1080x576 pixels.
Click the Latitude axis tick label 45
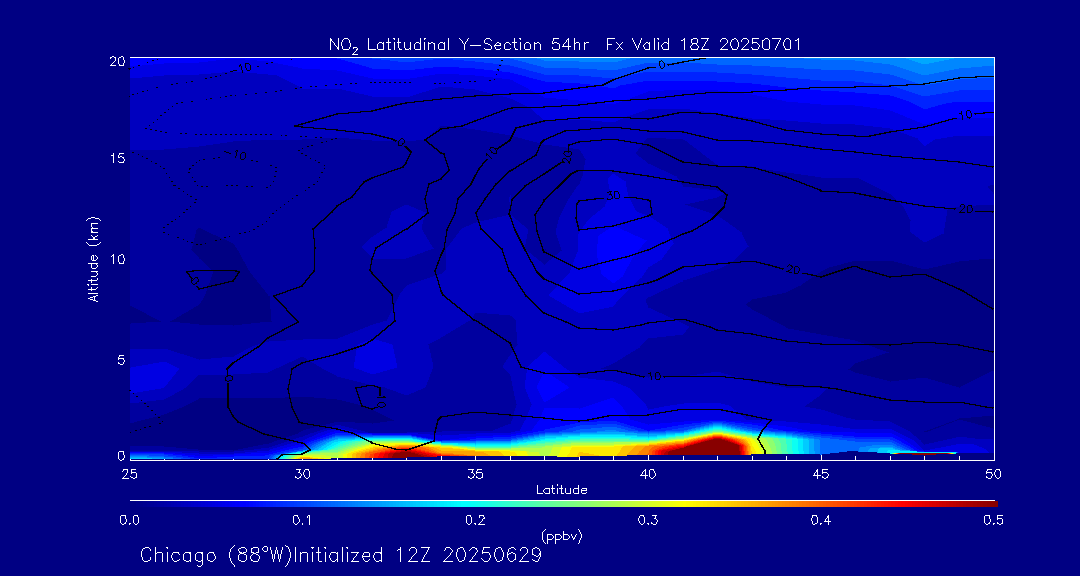(821, 474)
